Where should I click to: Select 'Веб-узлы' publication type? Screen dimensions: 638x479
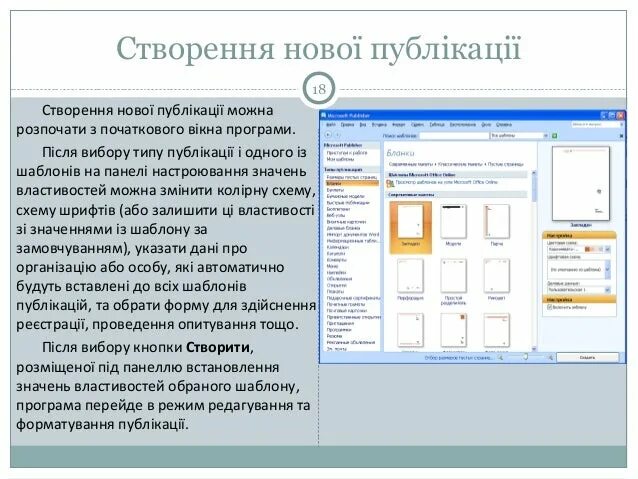pos(336,215)
